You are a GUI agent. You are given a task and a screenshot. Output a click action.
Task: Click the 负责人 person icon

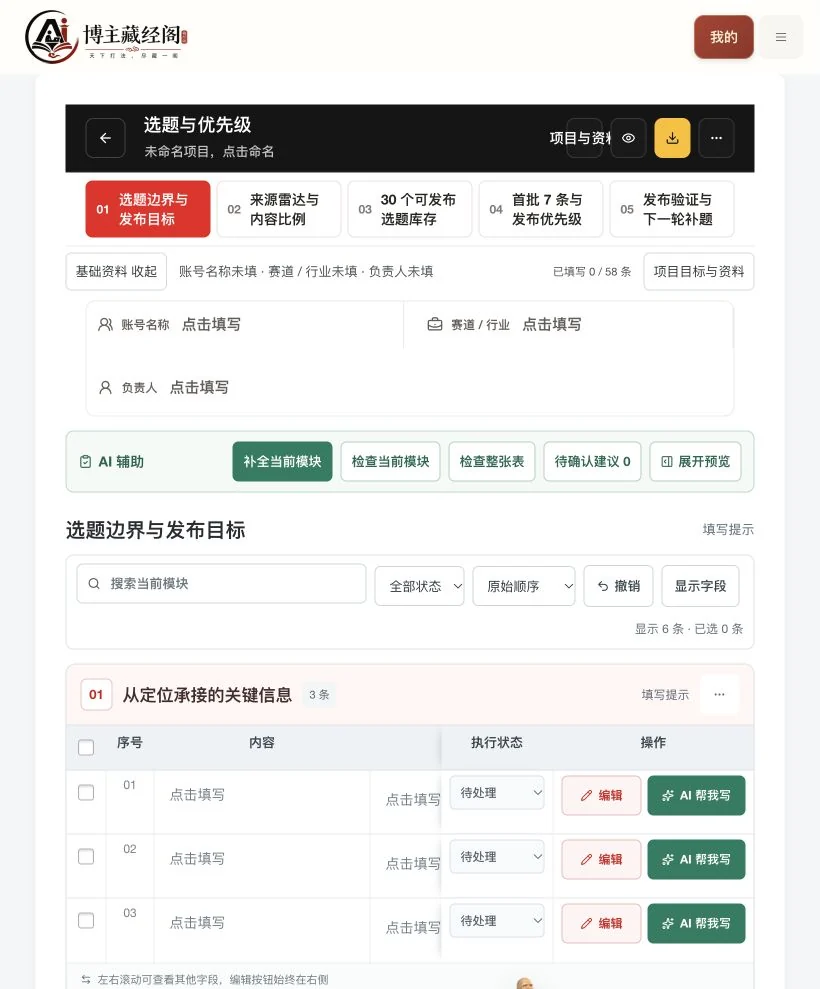tap(105, 387)
